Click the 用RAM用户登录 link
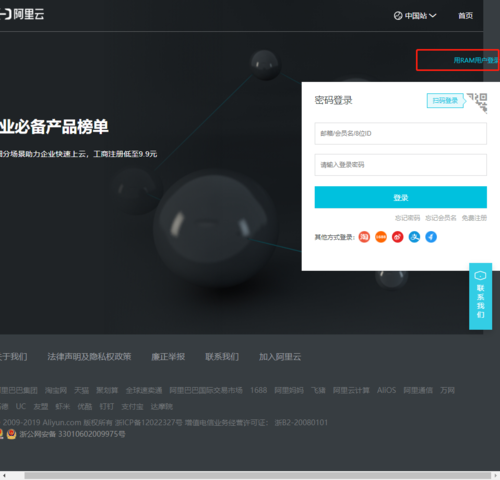Image resolution: width=500 pixels, height=480 pixels. click(476, 60)
